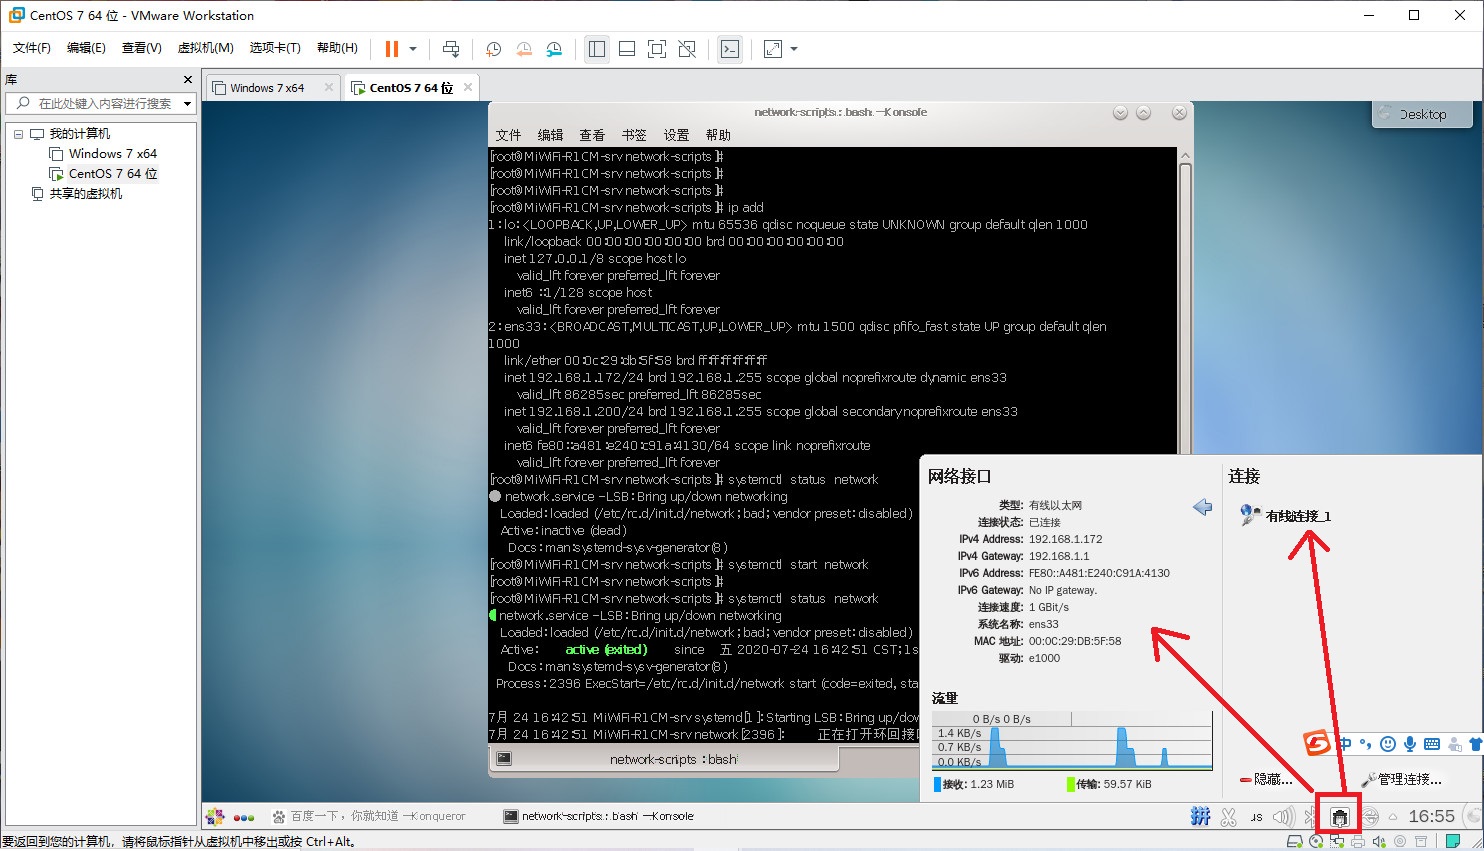Open the Desktop toolbox widget
This screenshot has height=851, width=1484.
pos(1422,114)
